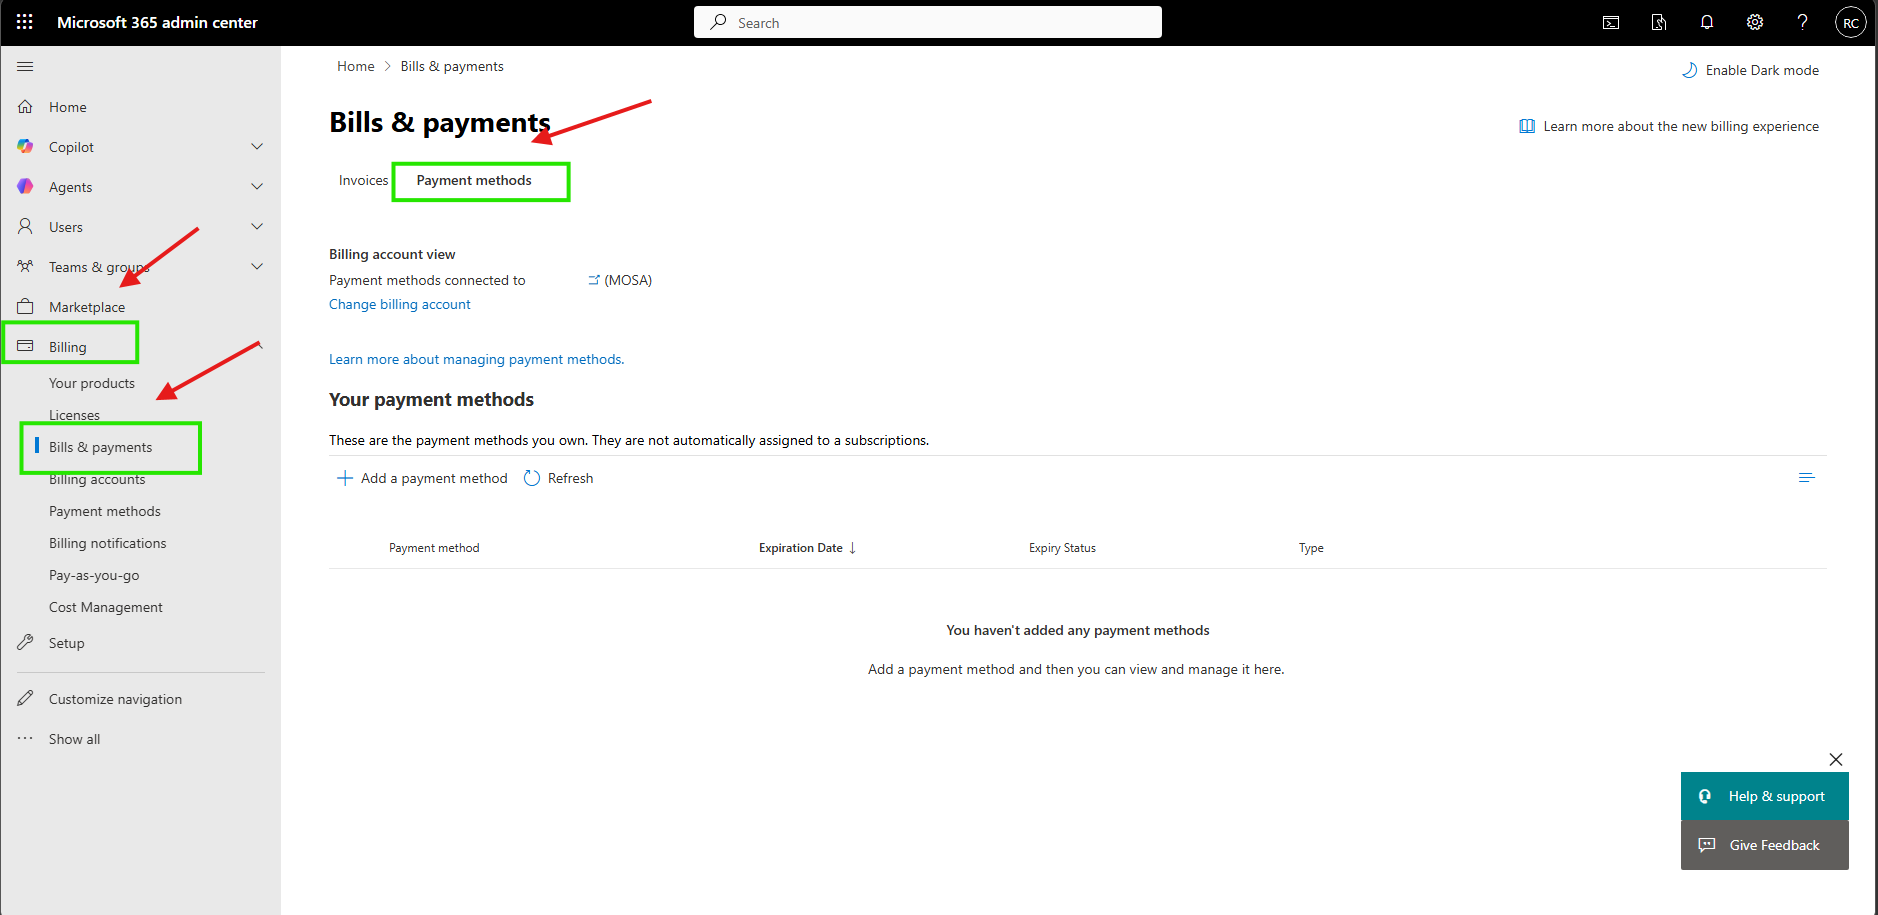
Task: Open Learn more about new billing experience
Action: coord(1681,126)
